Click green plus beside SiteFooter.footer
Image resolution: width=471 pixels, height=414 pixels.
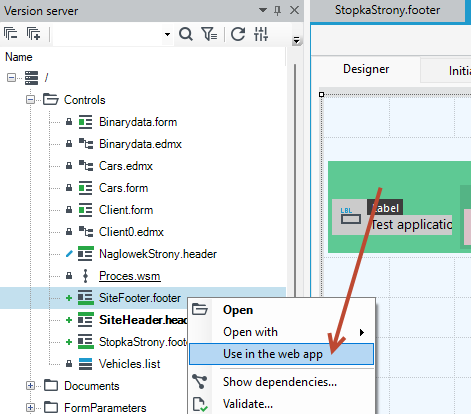coord(69,298)
